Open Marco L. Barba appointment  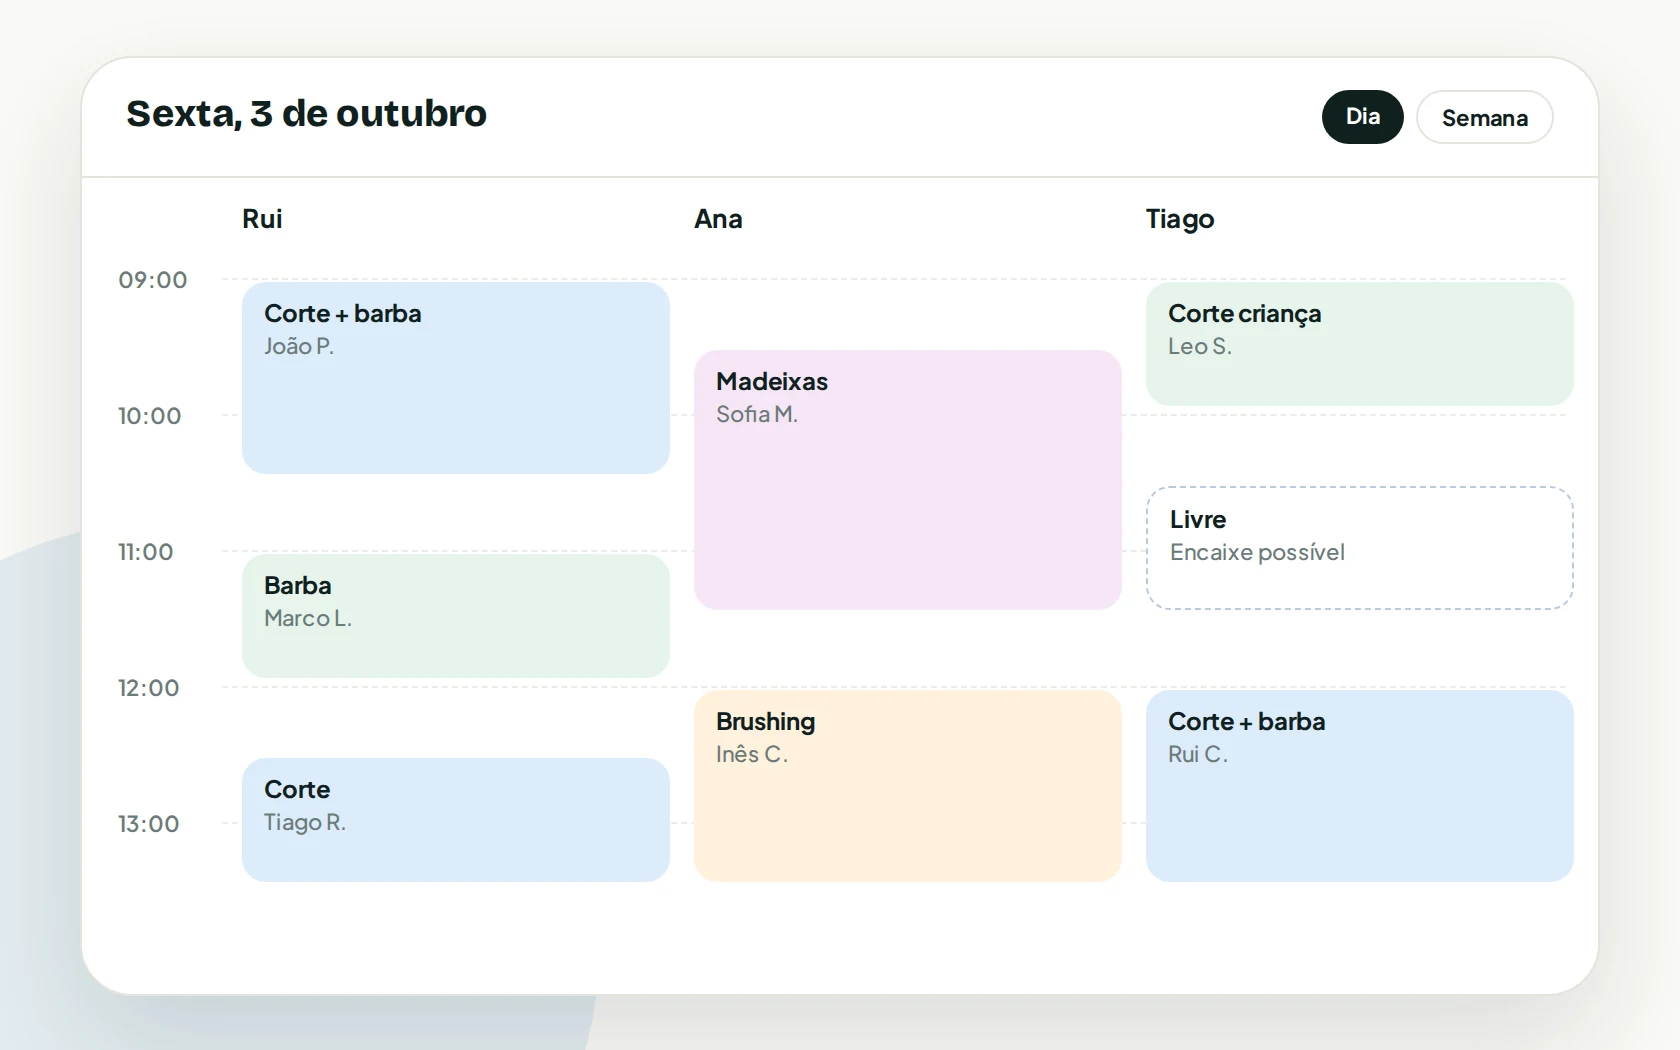pos(455,616)
